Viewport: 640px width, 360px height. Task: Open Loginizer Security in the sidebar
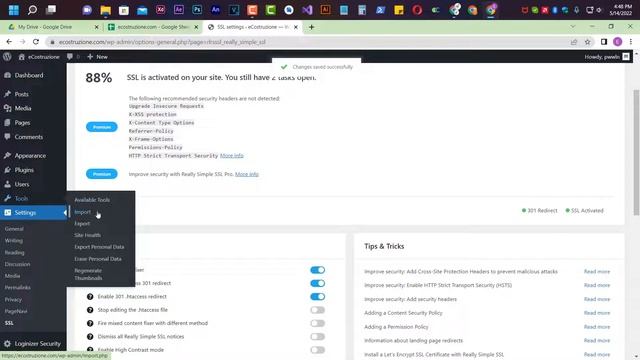[33, 344]
